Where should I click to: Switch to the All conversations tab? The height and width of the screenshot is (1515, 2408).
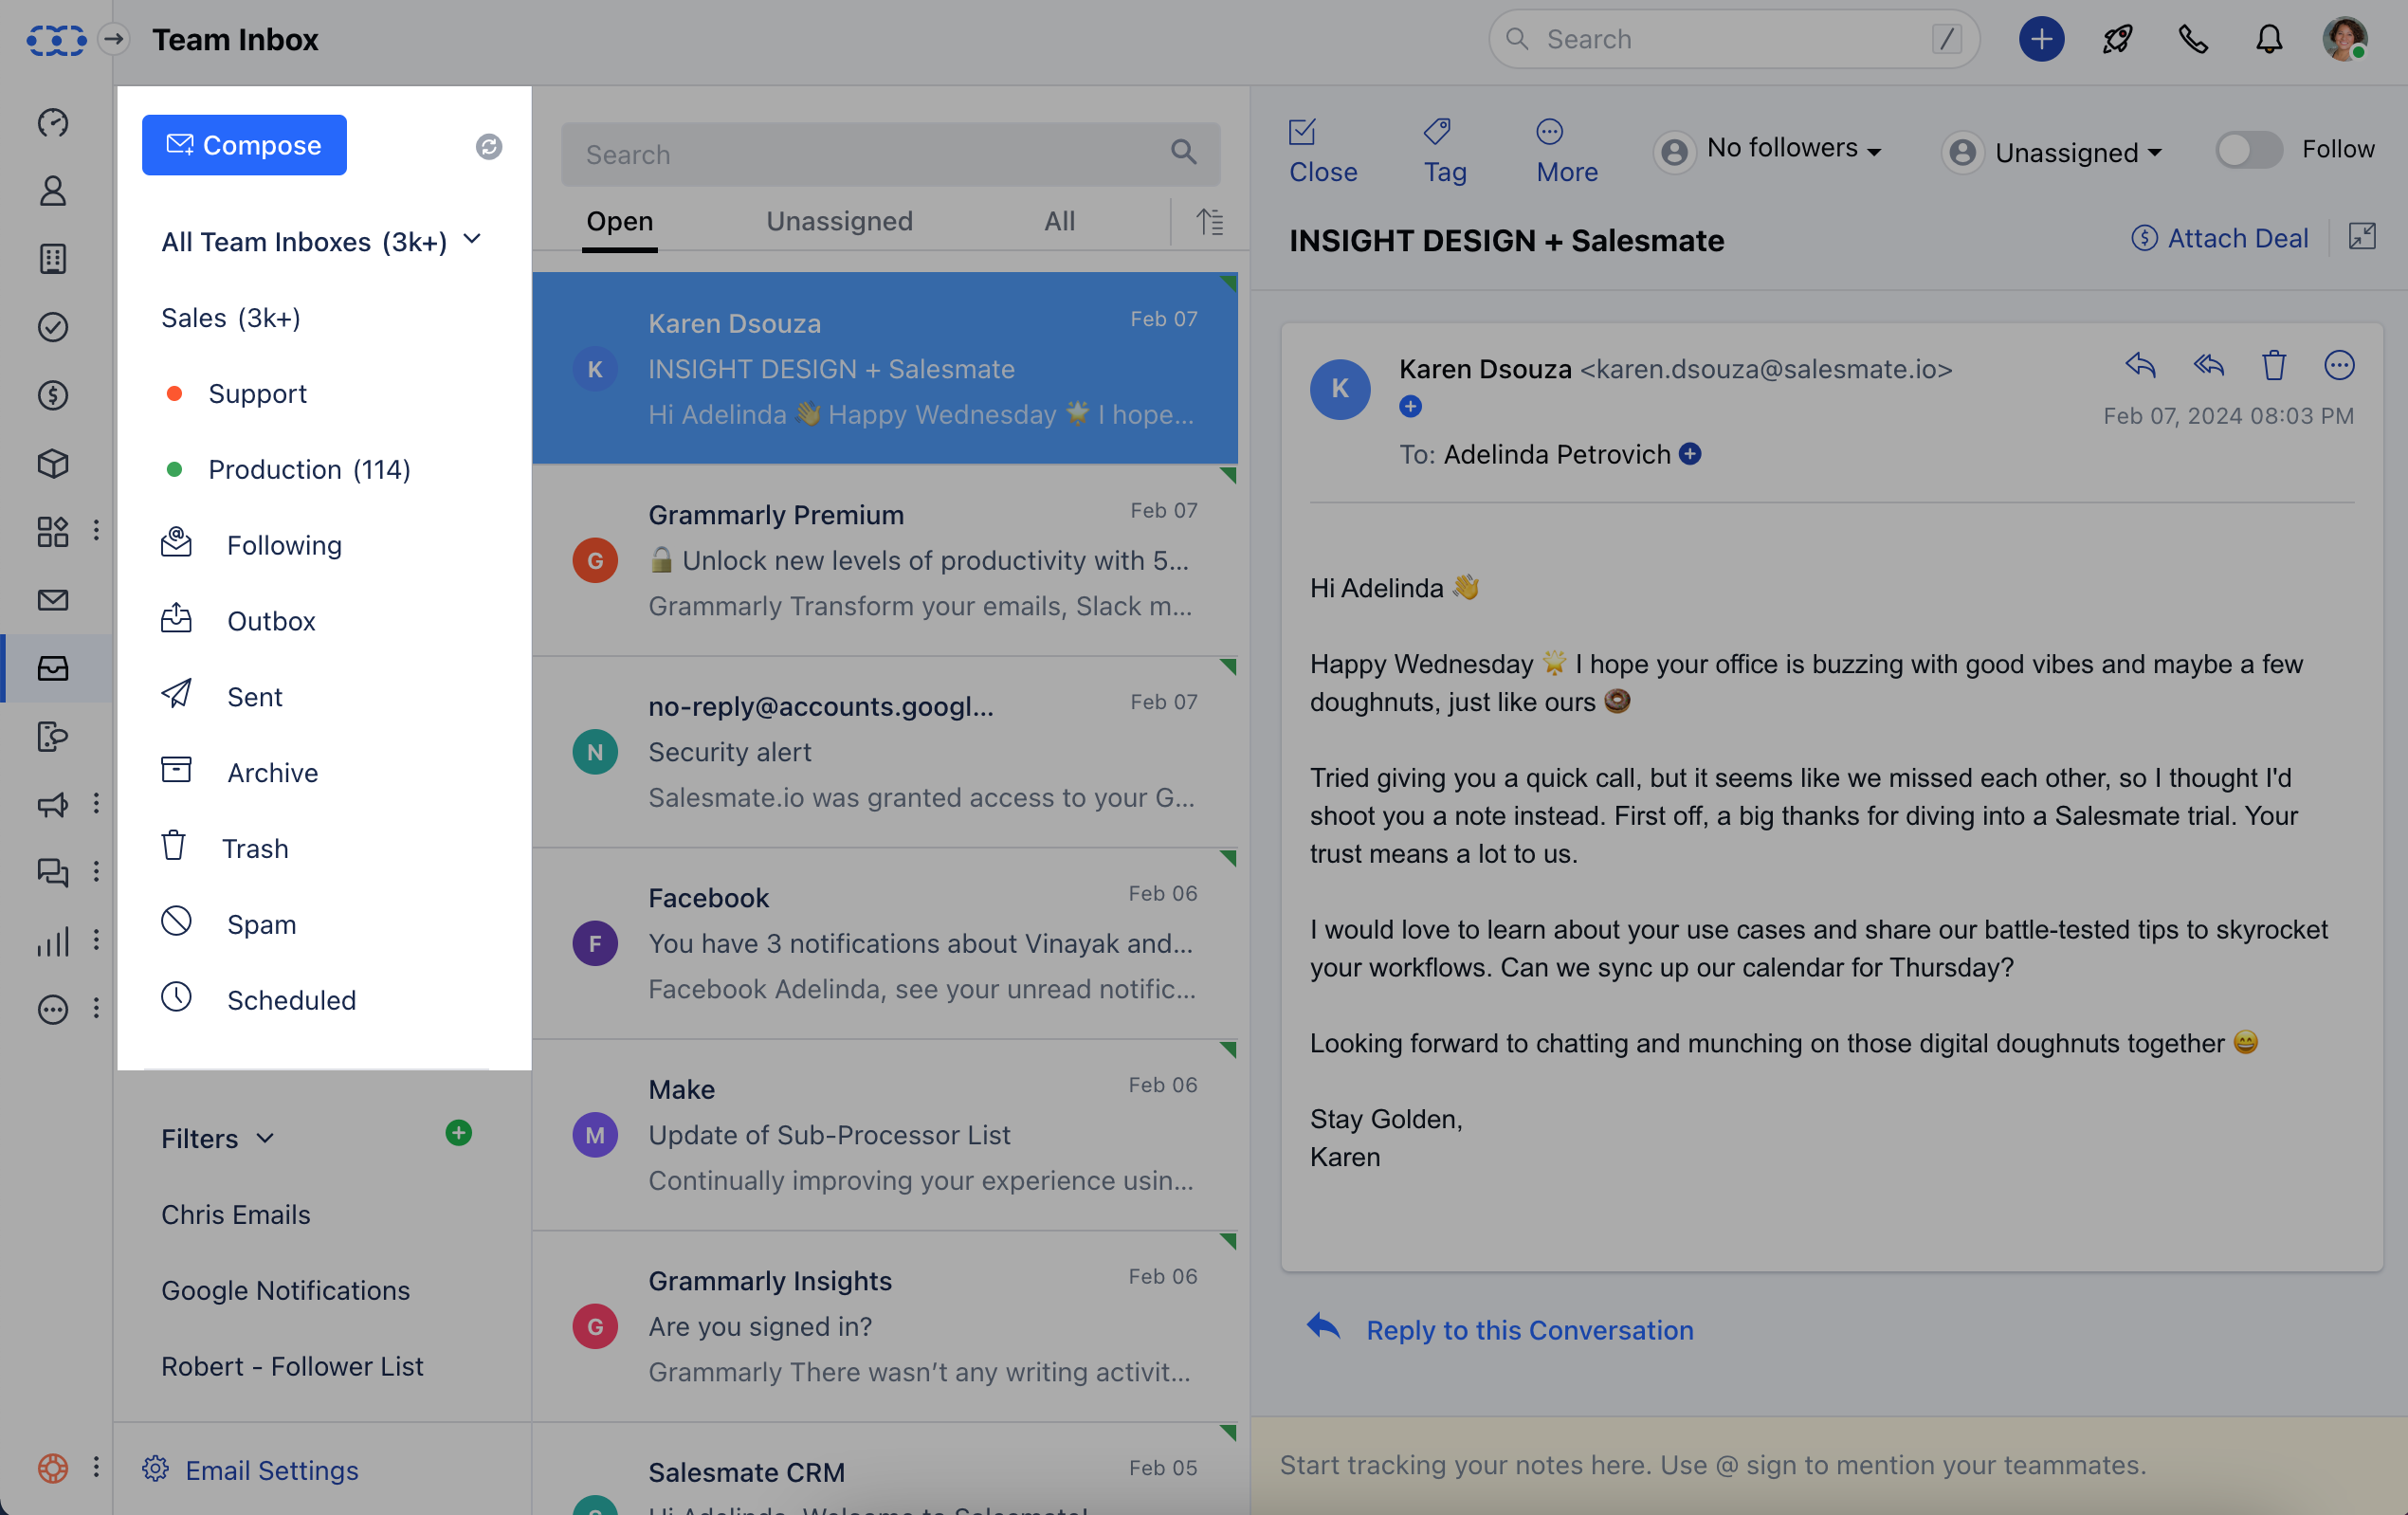(x=1059, y=221)
